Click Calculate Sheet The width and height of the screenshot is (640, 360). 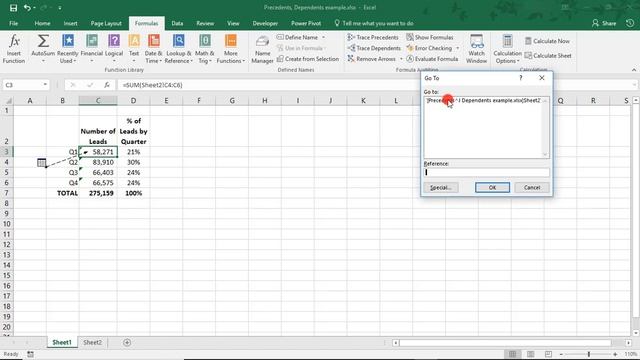tap(548, 56)
